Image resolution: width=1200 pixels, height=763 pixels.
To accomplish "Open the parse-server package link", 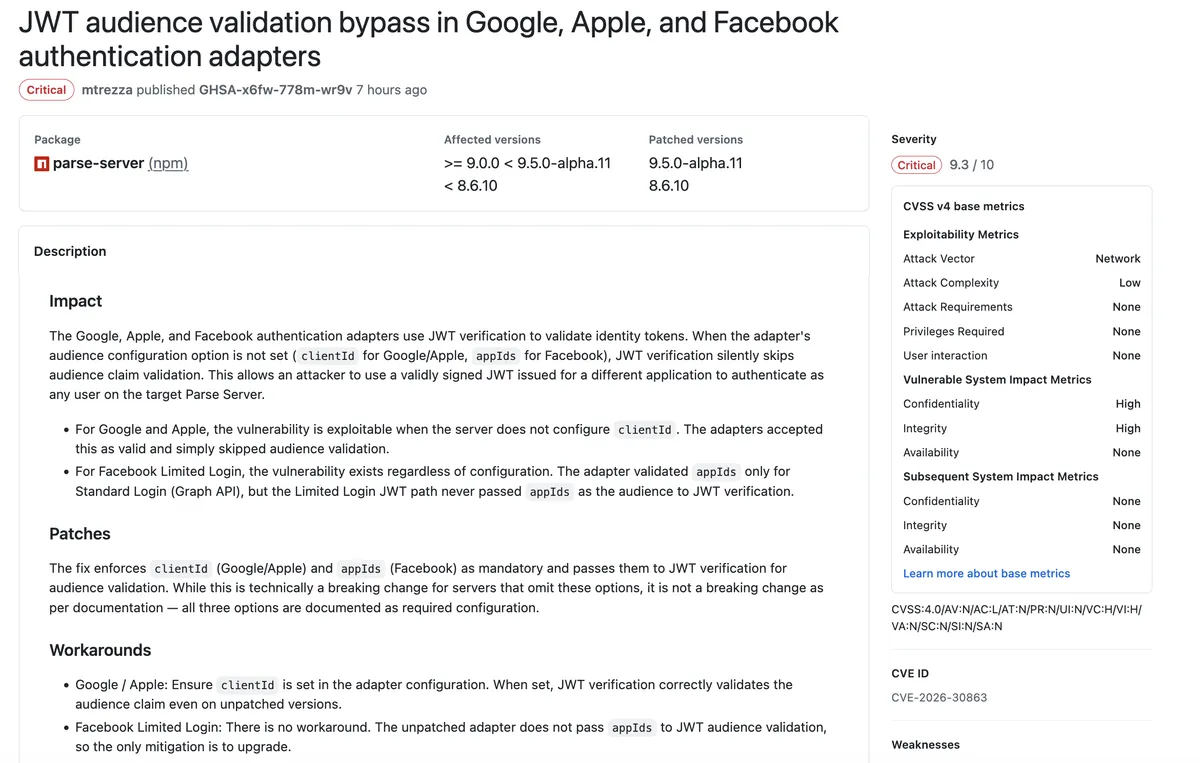I will [x=98, y=163].
